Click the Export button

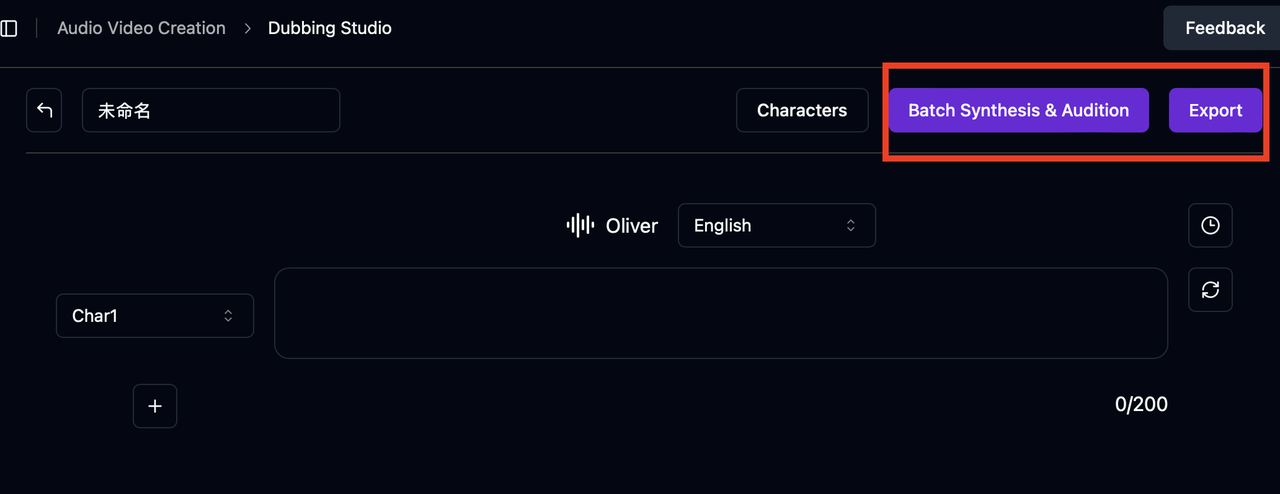pyautogui.click(x=1215, y=110)
